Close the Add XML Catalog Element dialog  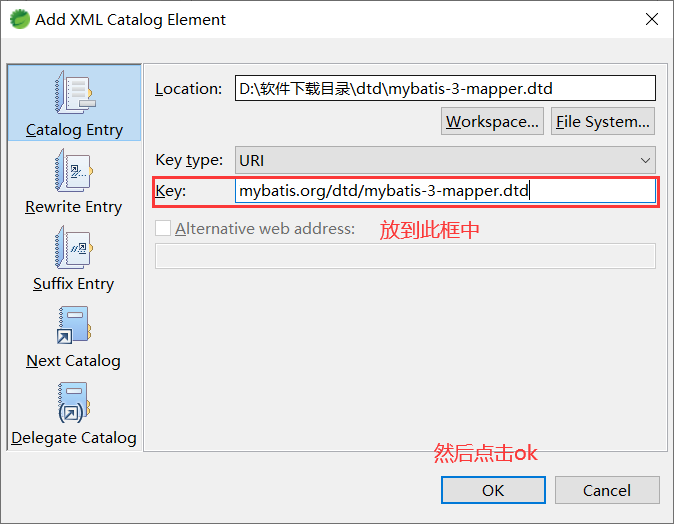(652, 19)
